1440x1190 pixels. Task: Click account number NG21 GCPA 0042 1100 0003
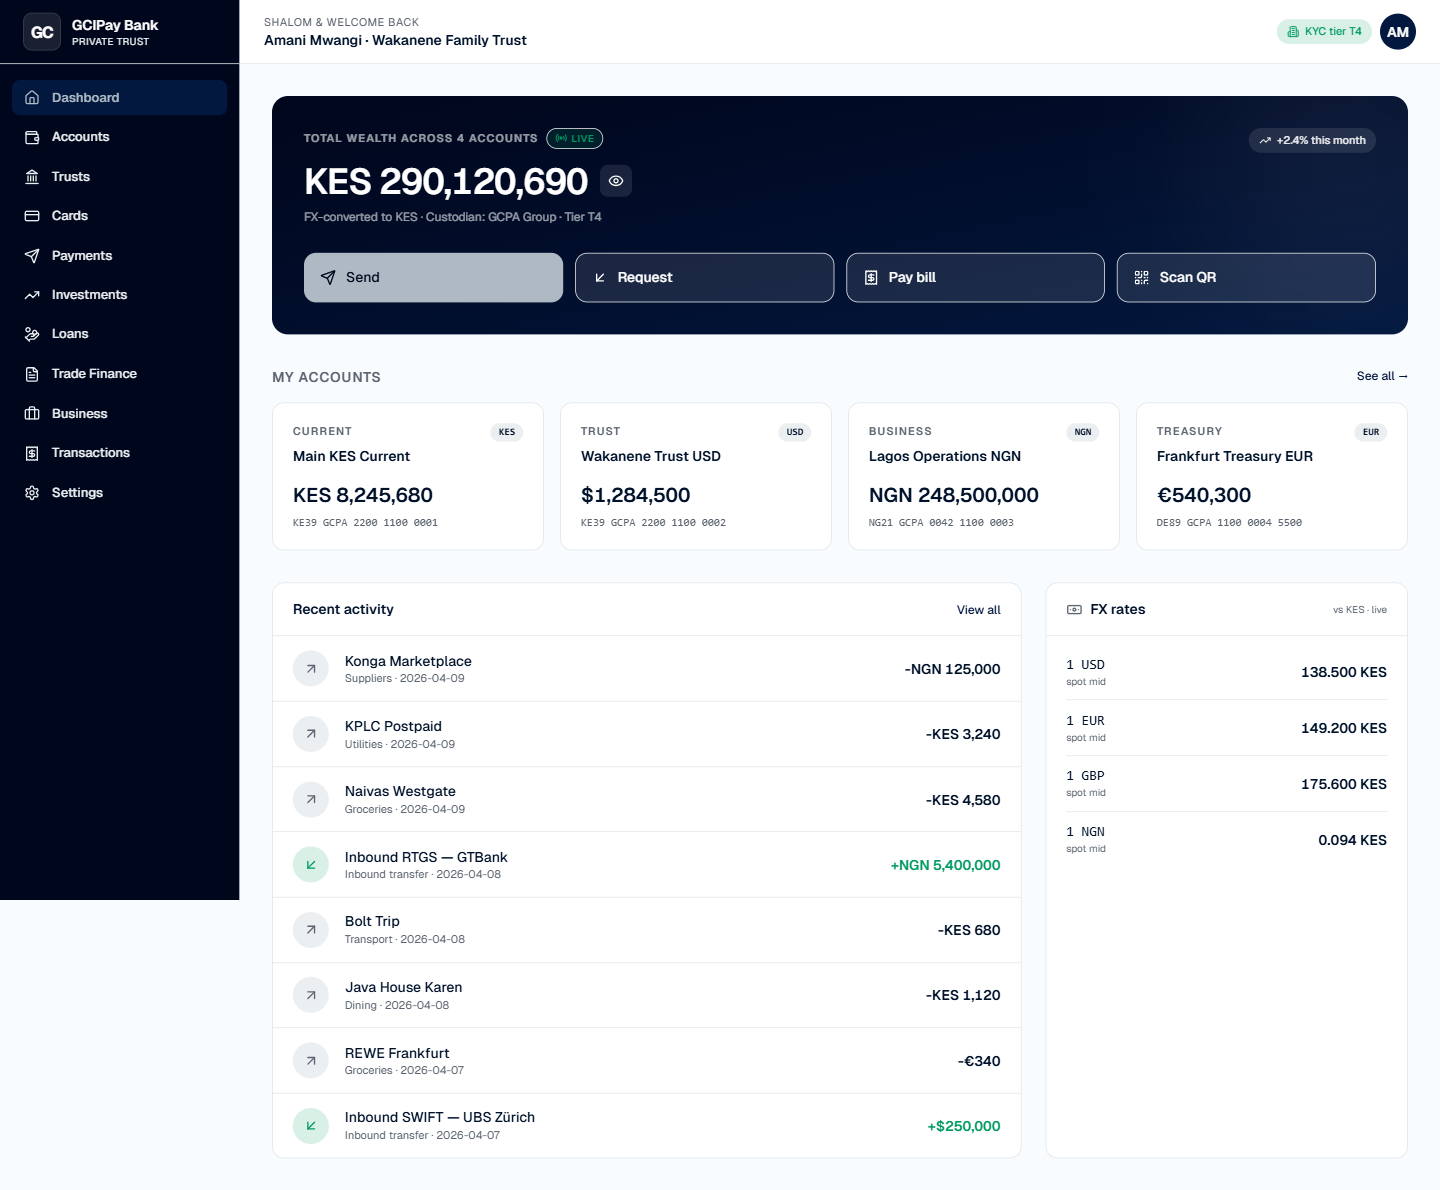(x=941, y=523)
